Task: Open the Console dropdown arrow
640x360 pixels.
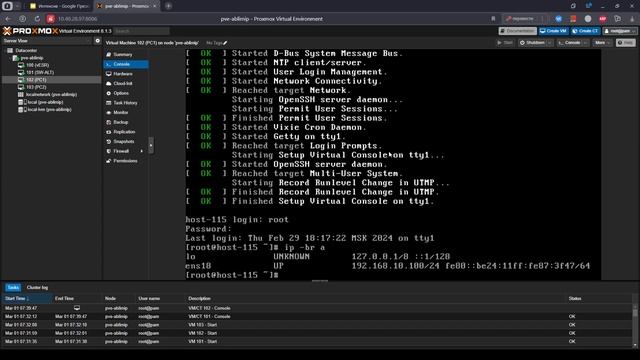Action: point(586,42)
